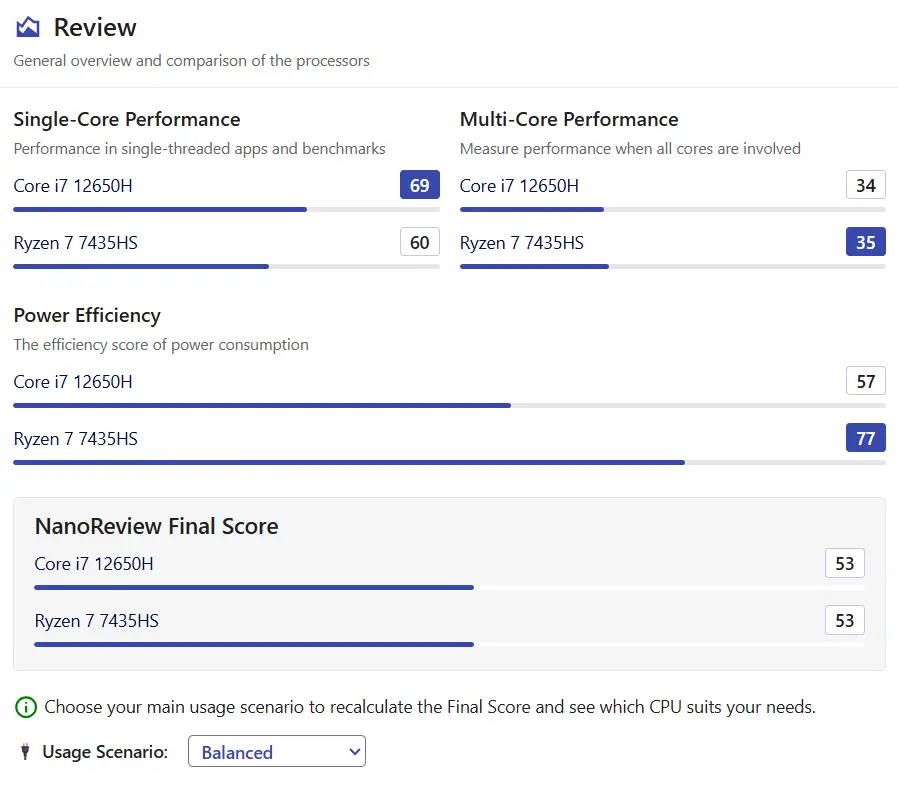Click power efficiency score 77 badge
The height and width of the screenshot is (787, 898).
pyautogui.click(x=865, y=438)
